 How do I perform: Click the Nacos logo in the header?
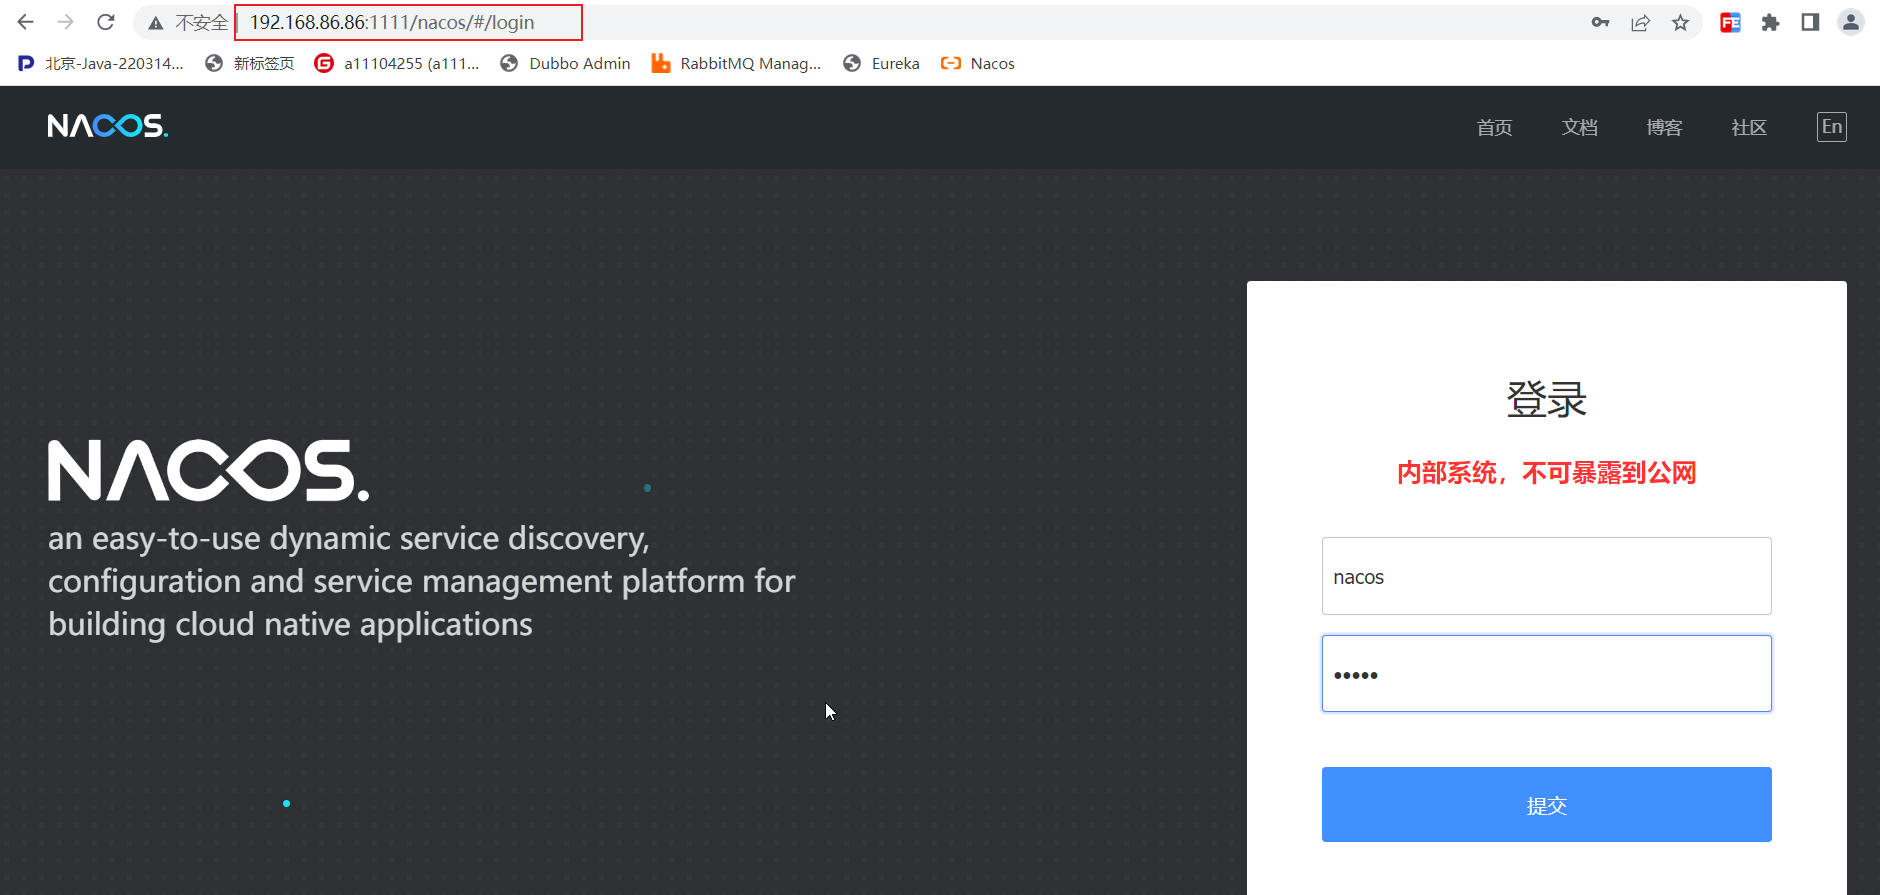point(108,126)
